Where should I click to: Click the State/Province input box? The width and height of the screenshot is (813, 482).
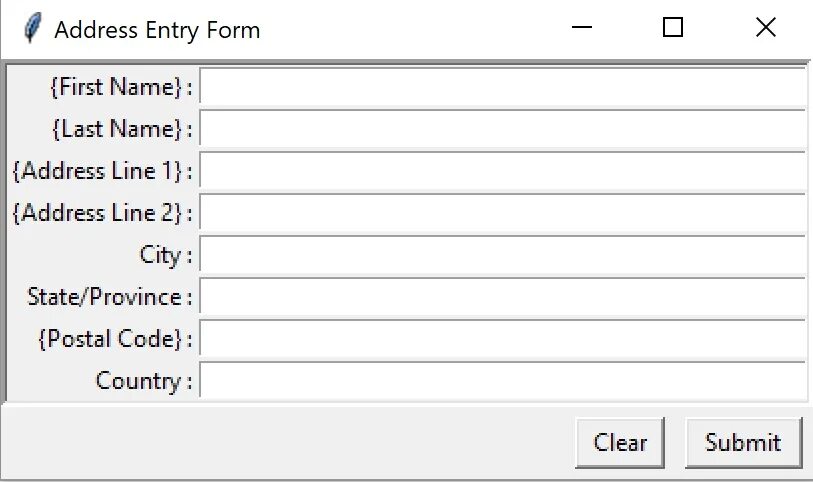pyautogui.click(x=503, y=296)
